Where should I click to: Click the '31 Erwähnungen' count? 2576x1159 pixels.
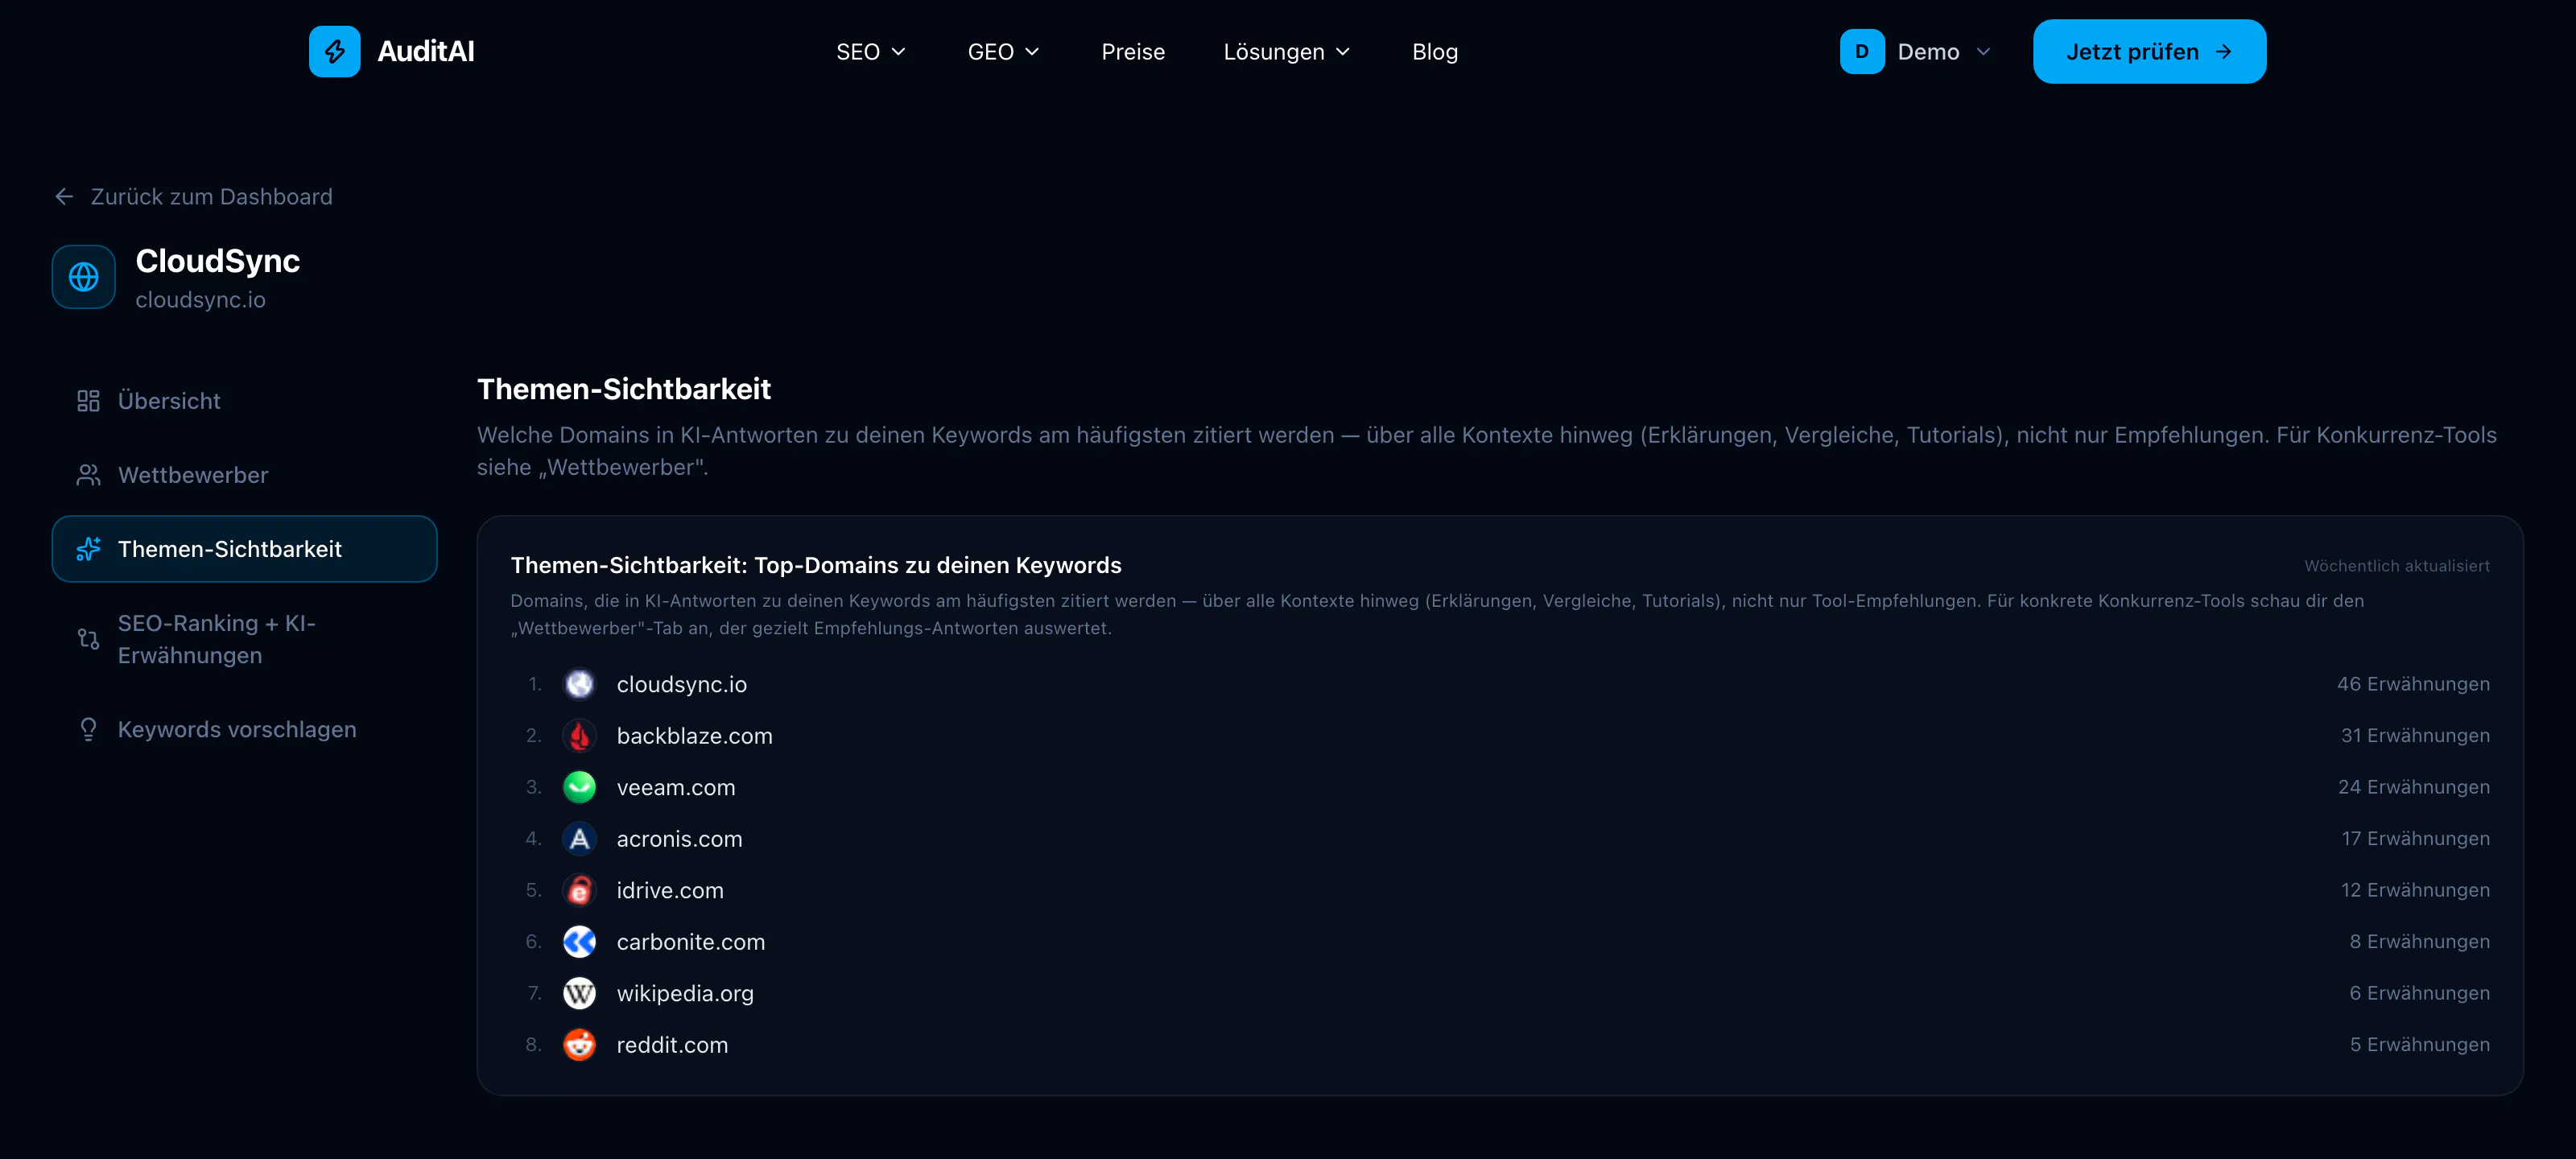point(2415,735)
